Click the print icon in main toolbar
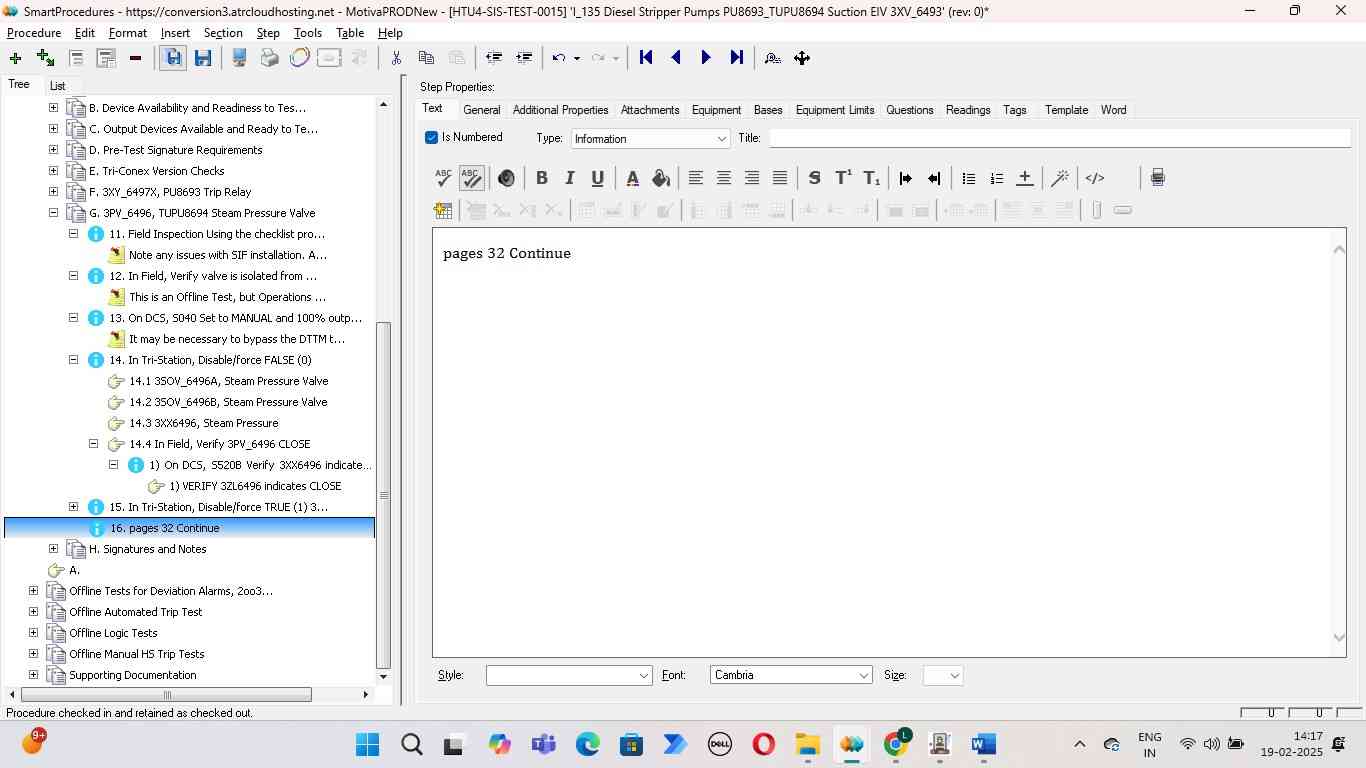 (x=269, y=58)
